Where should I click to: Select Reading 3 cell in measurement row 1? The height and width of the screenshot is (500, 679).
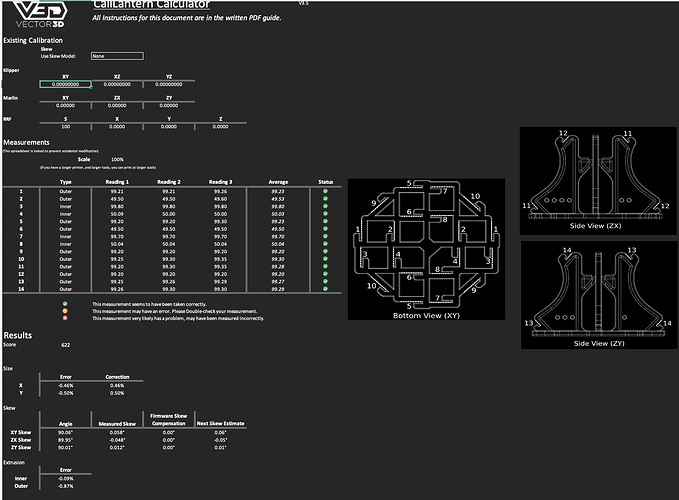[x=220, y=191]
